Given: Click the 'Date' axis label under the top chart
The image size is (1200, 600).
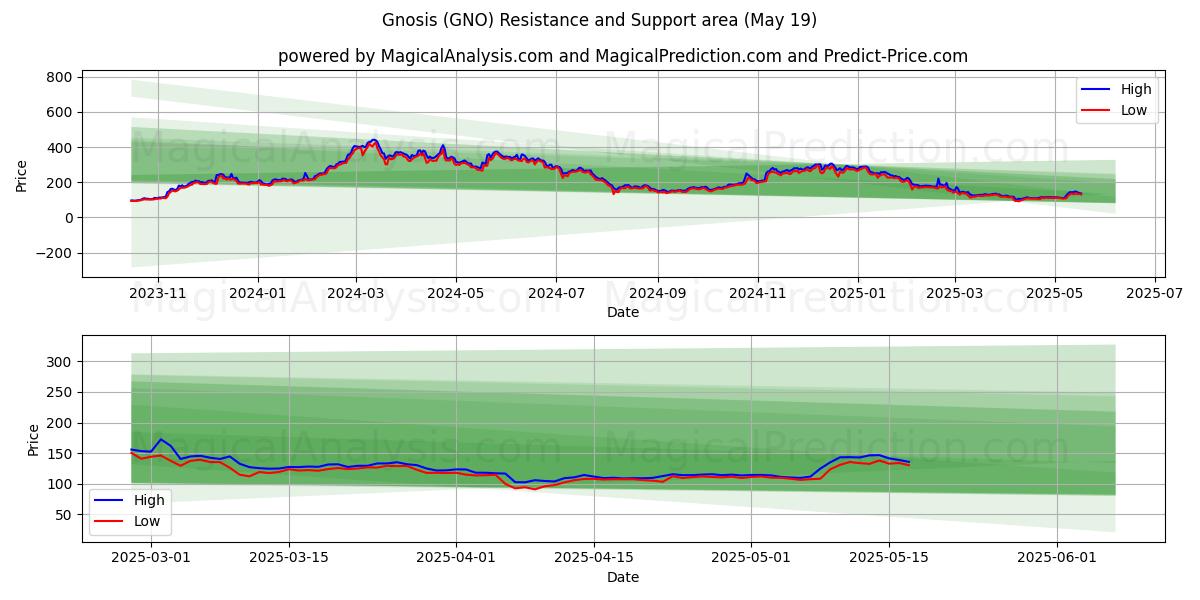Looking at the screenshot, I should 623,313.
